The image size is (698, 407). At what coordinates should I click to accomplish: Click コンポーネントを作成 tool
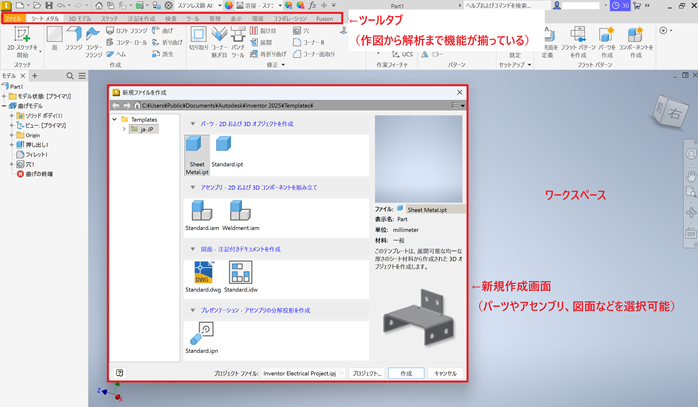pyautogui.click(x=636, y=42)
